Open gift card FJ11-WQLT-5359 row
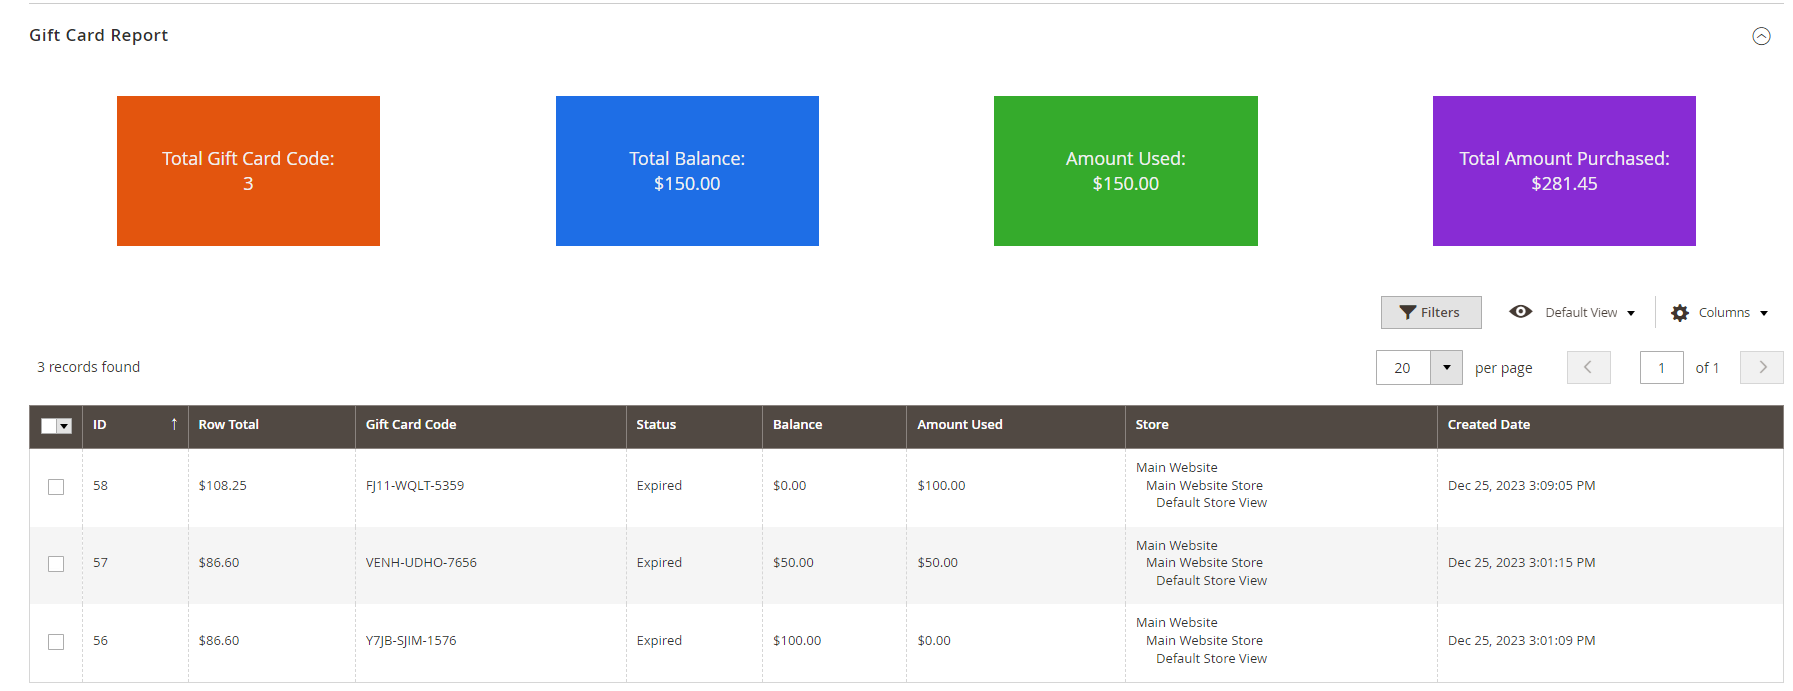 coord(414,486)
